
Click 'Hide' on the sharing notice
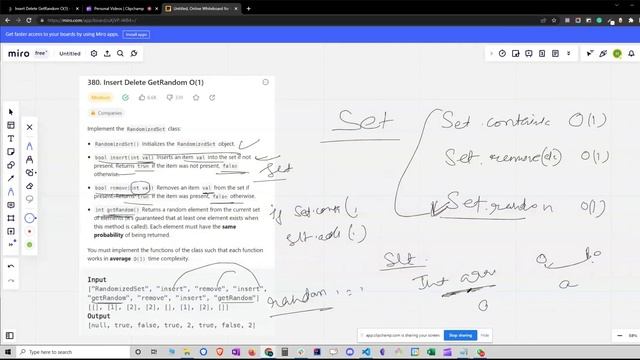(484, 336)
